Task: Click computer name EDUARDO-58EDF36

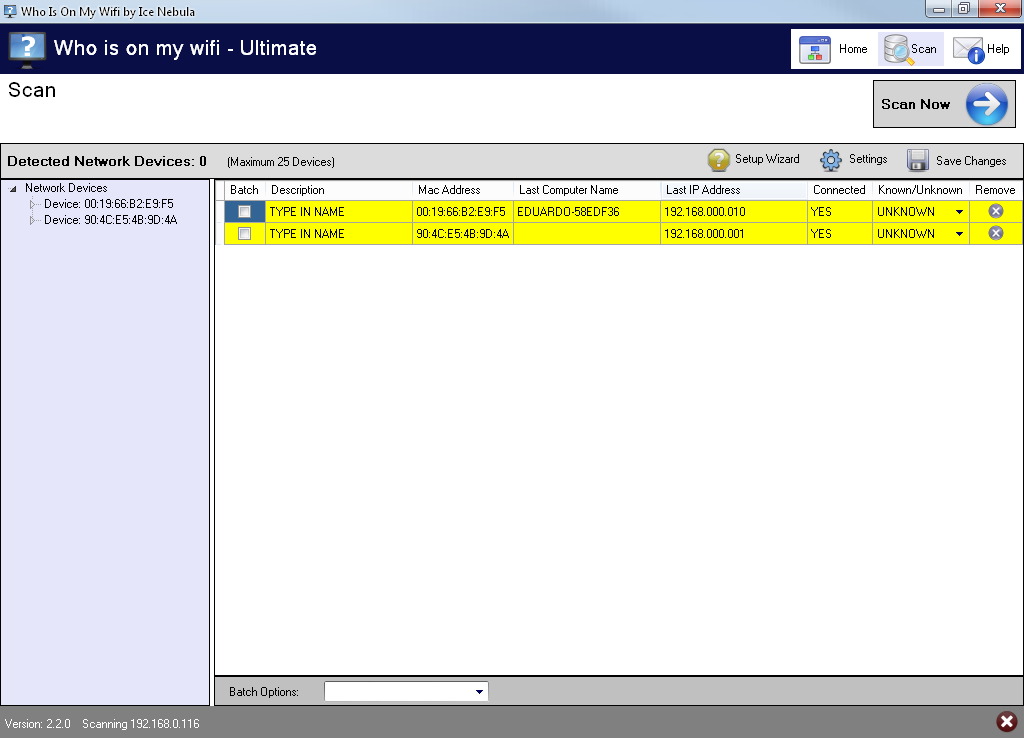Action: [568, 212]
